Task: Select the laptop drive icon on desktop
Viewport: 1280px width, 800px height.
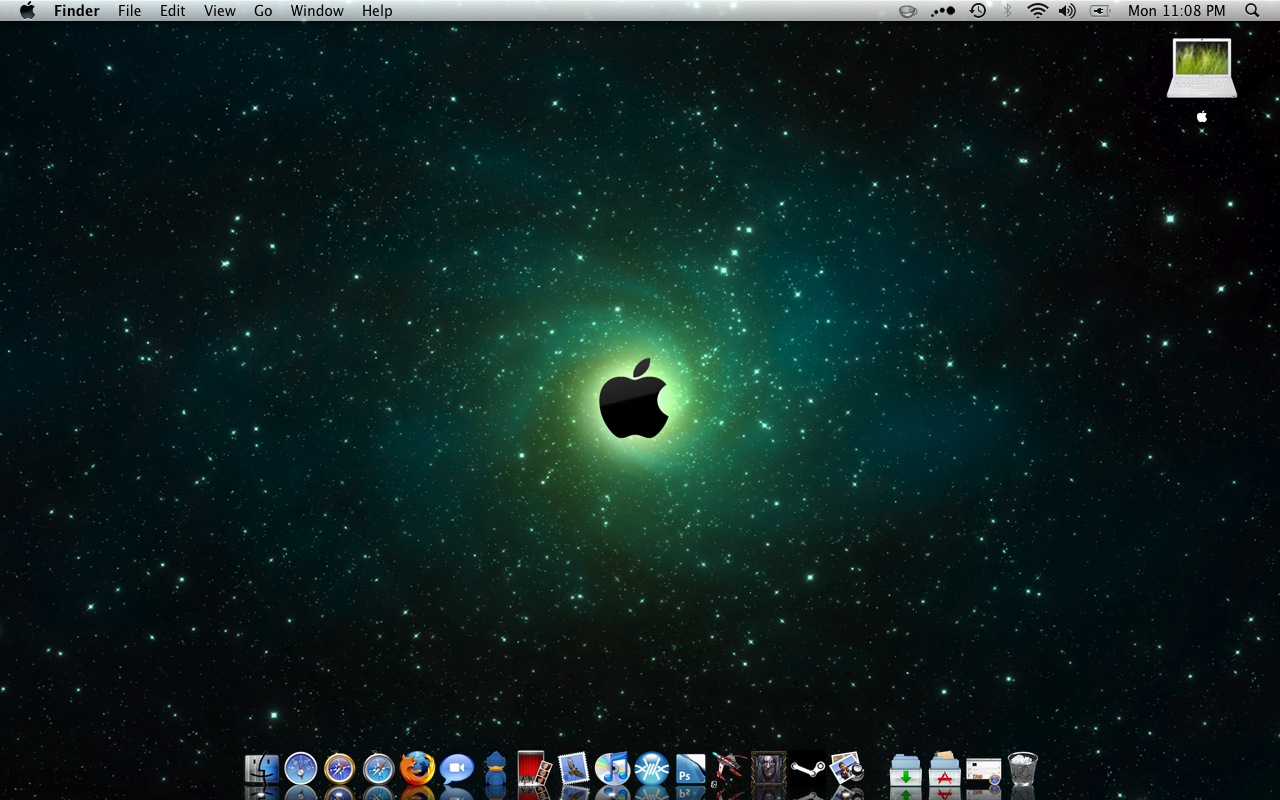Action: pyautogui.click(x=1202, y=68)
